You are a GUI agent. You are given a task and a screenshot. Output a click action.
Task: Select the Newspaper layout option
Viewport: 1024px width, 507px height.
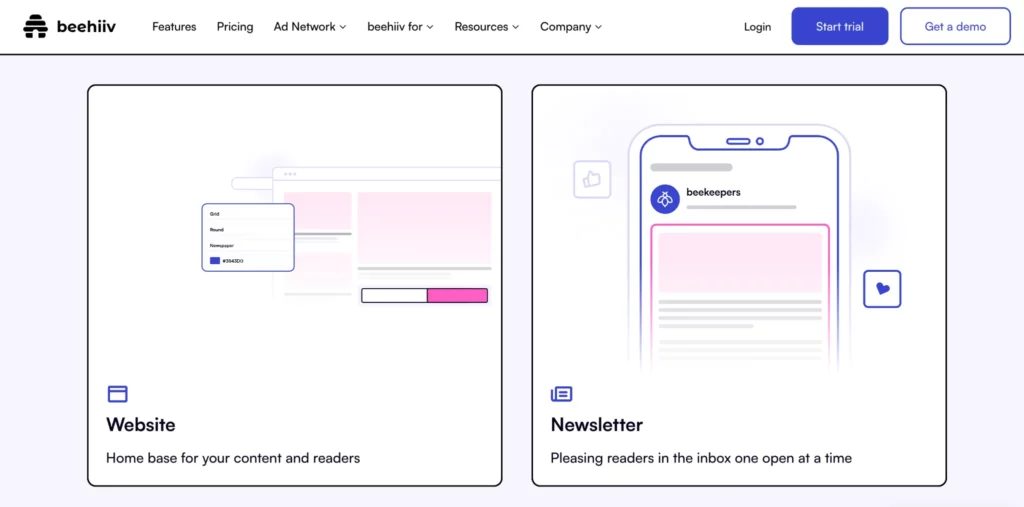pyautogui.click(x=221, y=245)
